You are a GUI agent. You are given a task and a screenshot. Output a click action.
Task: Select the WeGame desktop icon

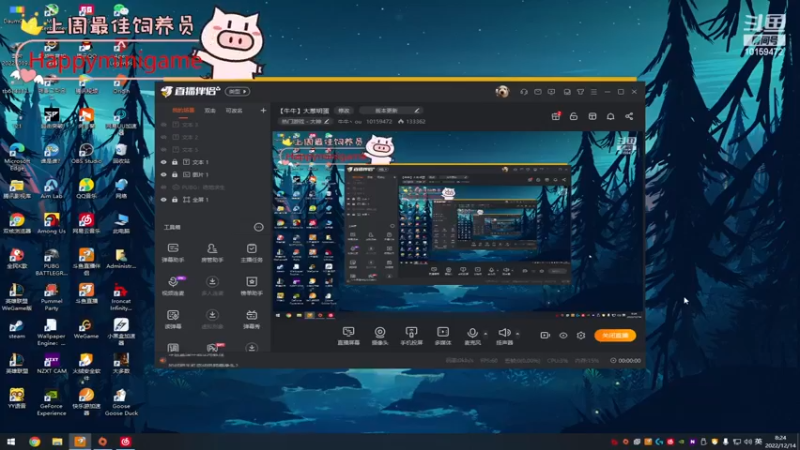point(86,329)
